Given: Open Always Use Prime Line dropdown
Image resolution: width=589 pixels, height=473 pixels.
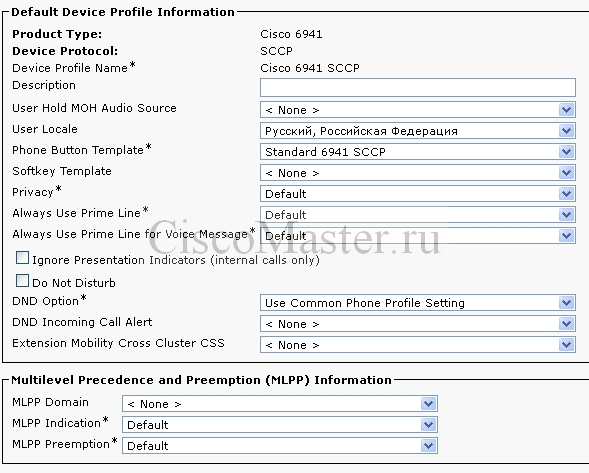Looking at the screenshot, I should click(418, 215).
